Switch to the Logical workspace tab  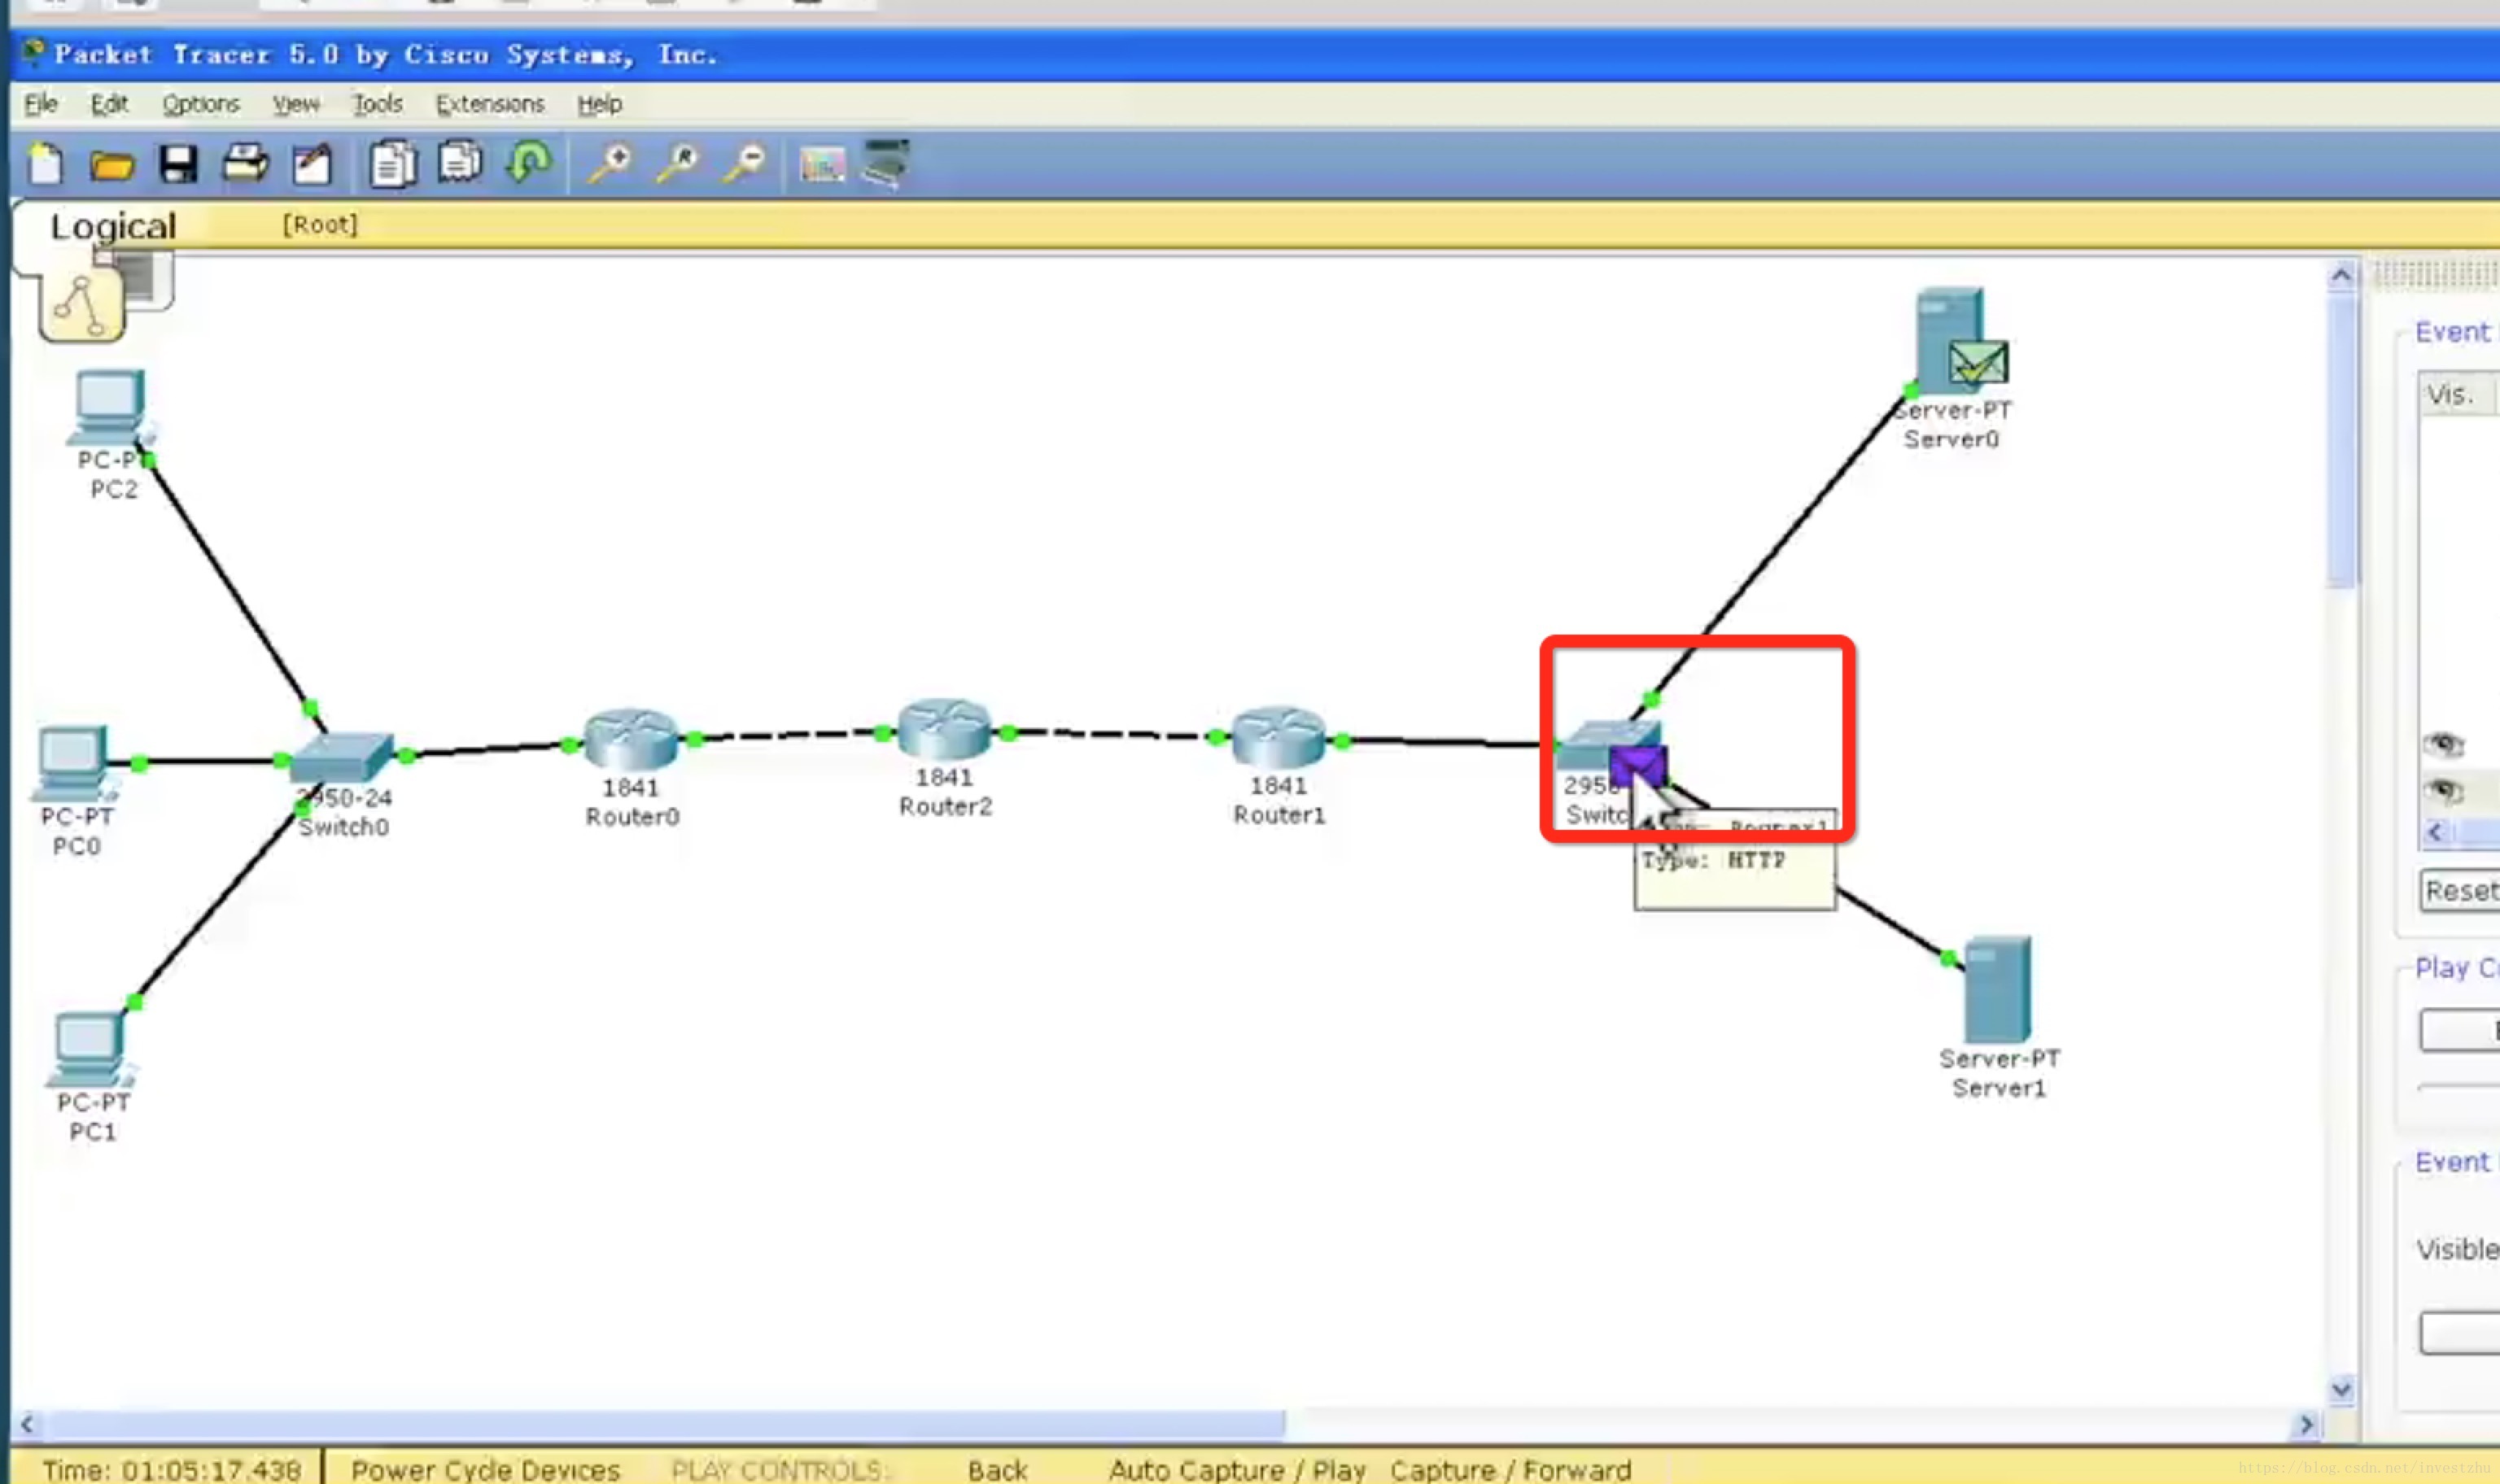tap(113, 227)
